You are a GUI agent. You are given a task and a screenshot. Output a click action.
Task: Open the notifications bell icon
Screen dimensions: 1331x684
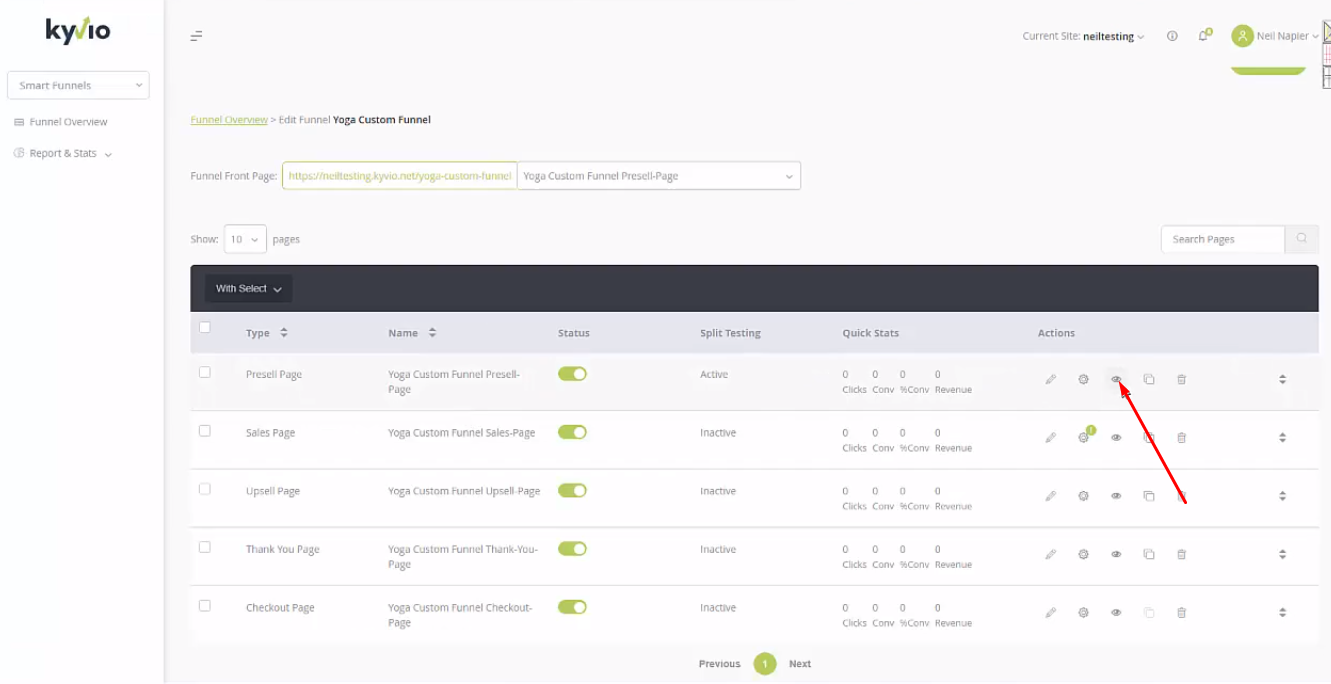pyautogui.click(x=1204, y=36)
